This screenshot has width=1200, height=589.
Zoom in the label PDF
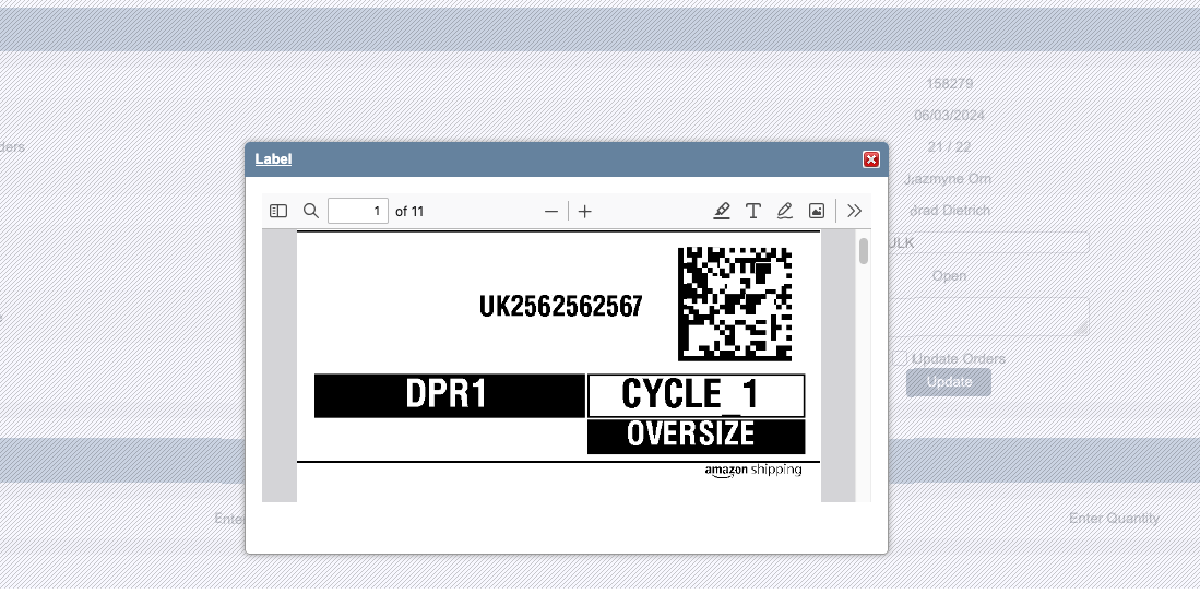pos(586,211)
